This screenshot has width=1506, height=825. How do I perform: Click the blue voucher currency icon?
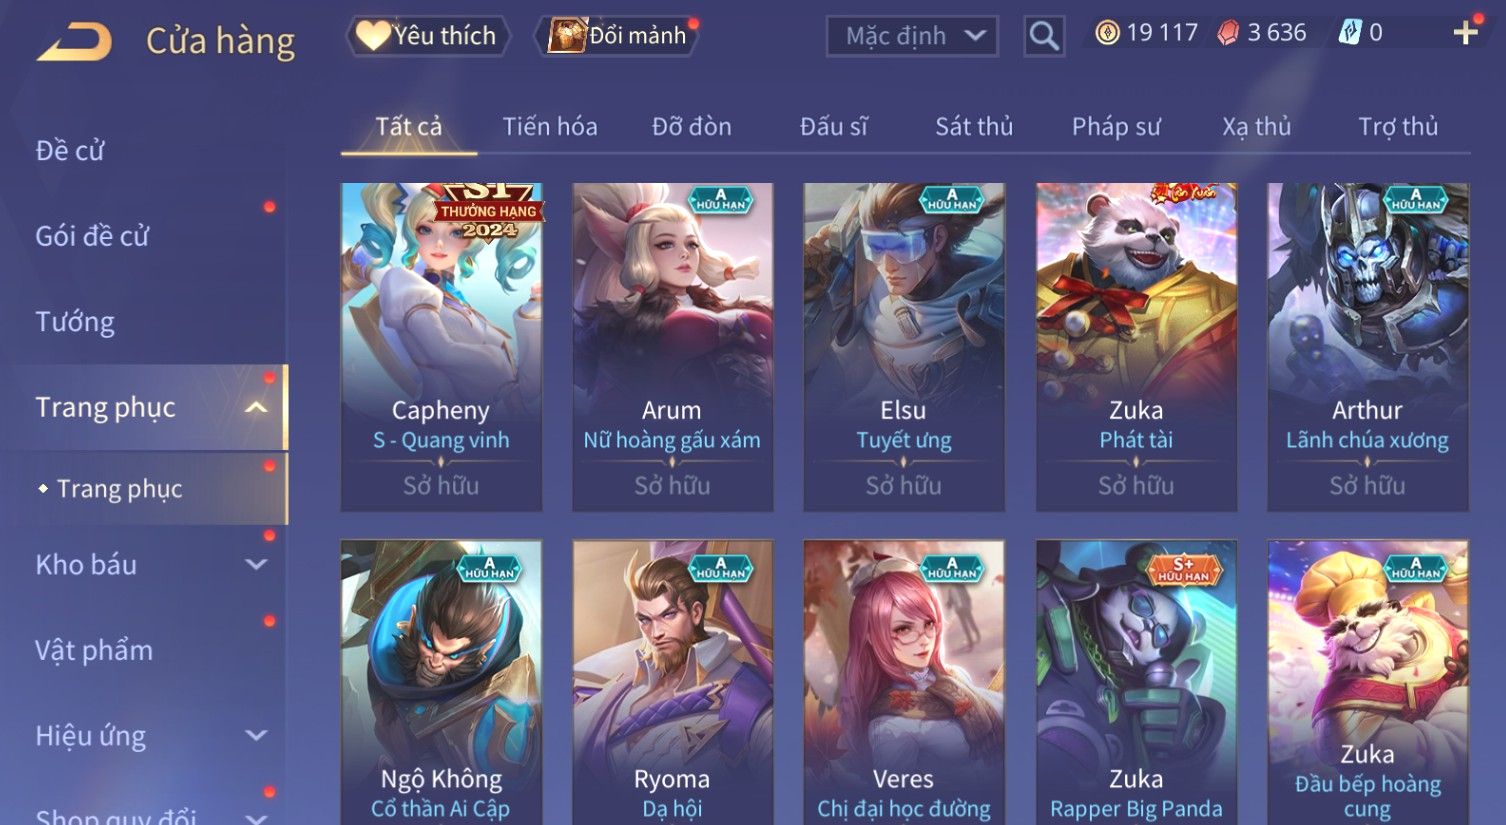[x=1350, y=33]
